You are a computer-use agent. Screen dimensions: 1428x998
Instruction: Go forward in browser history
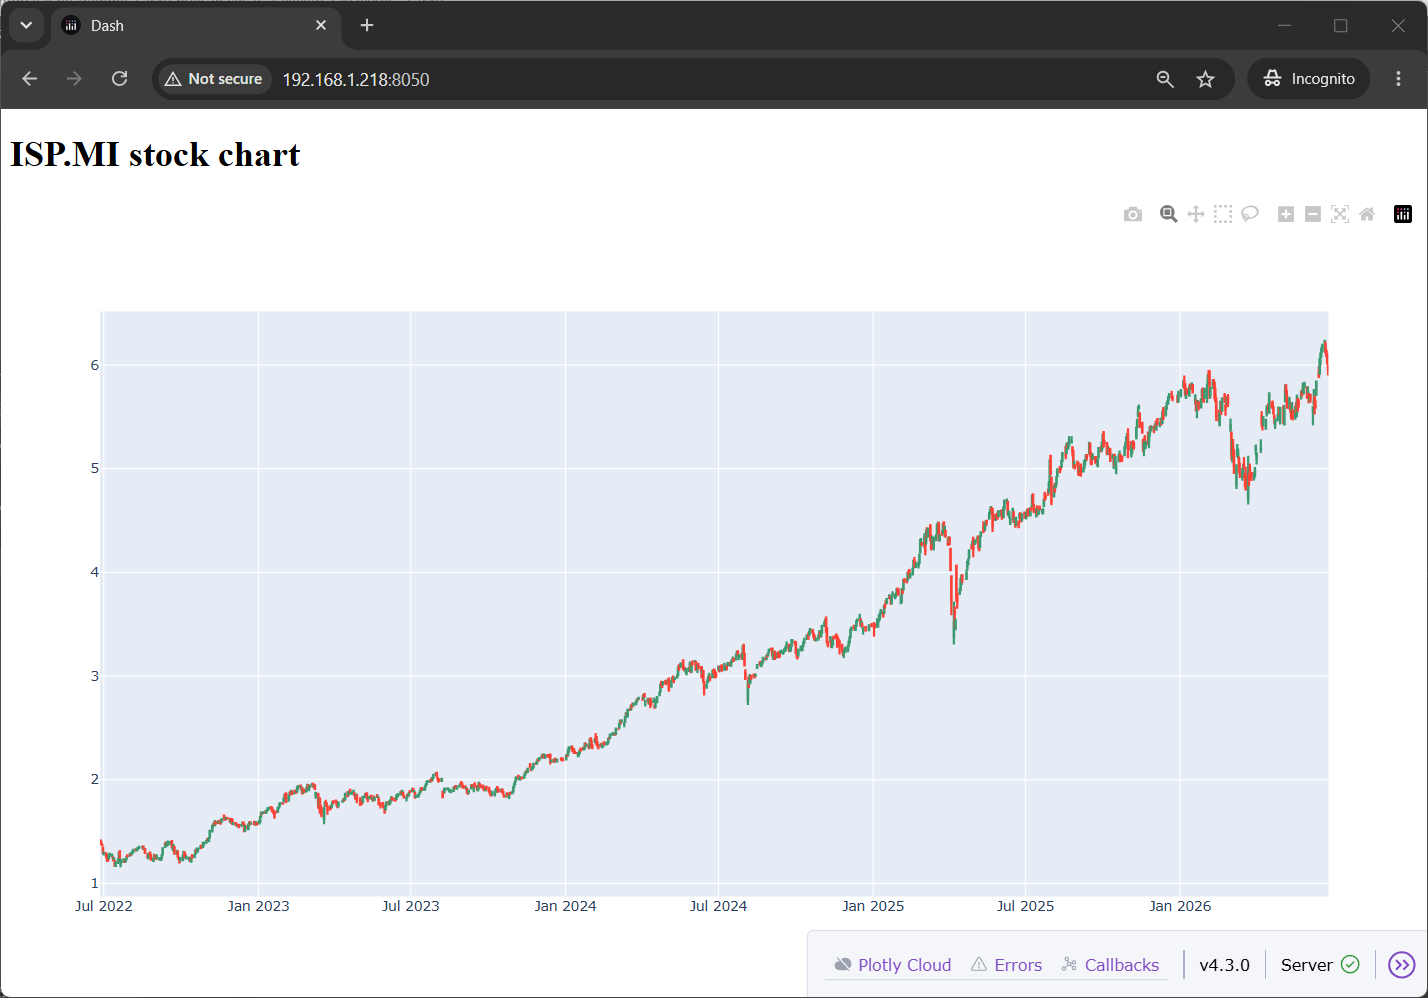(74, 79)
